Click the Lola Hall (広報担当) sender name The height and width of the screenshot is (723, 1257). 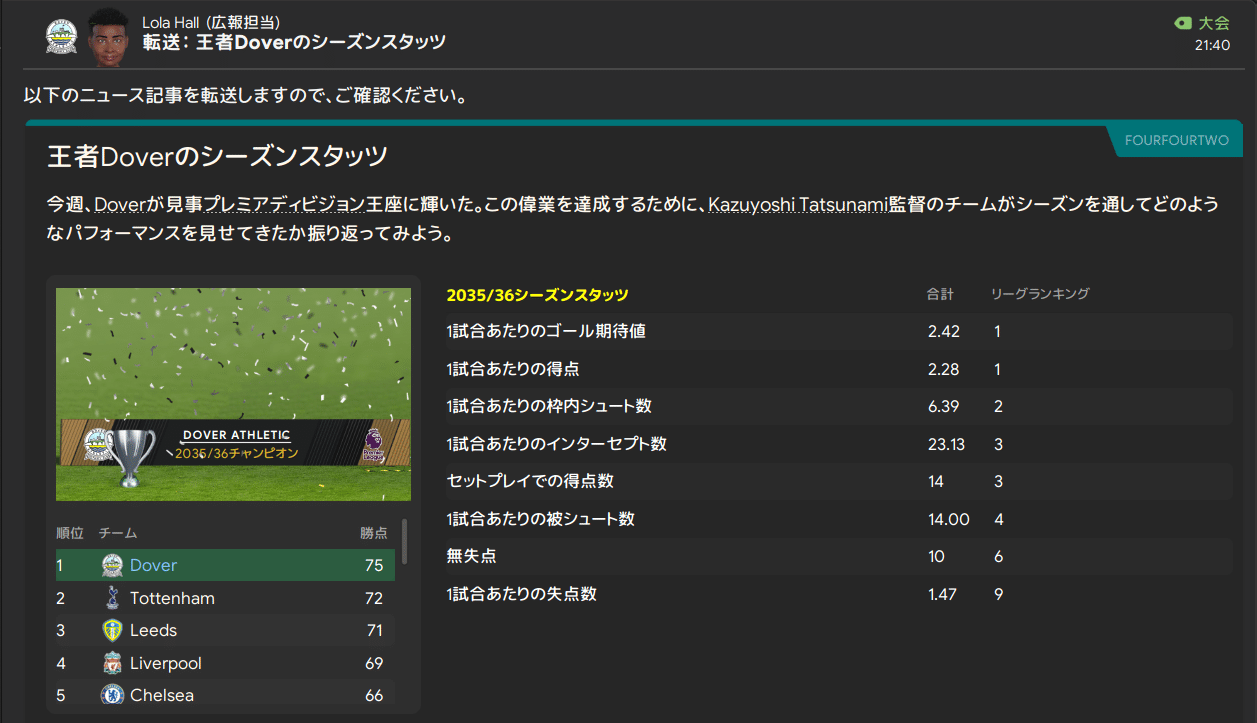pyautogui.click(x=211, y=22)
